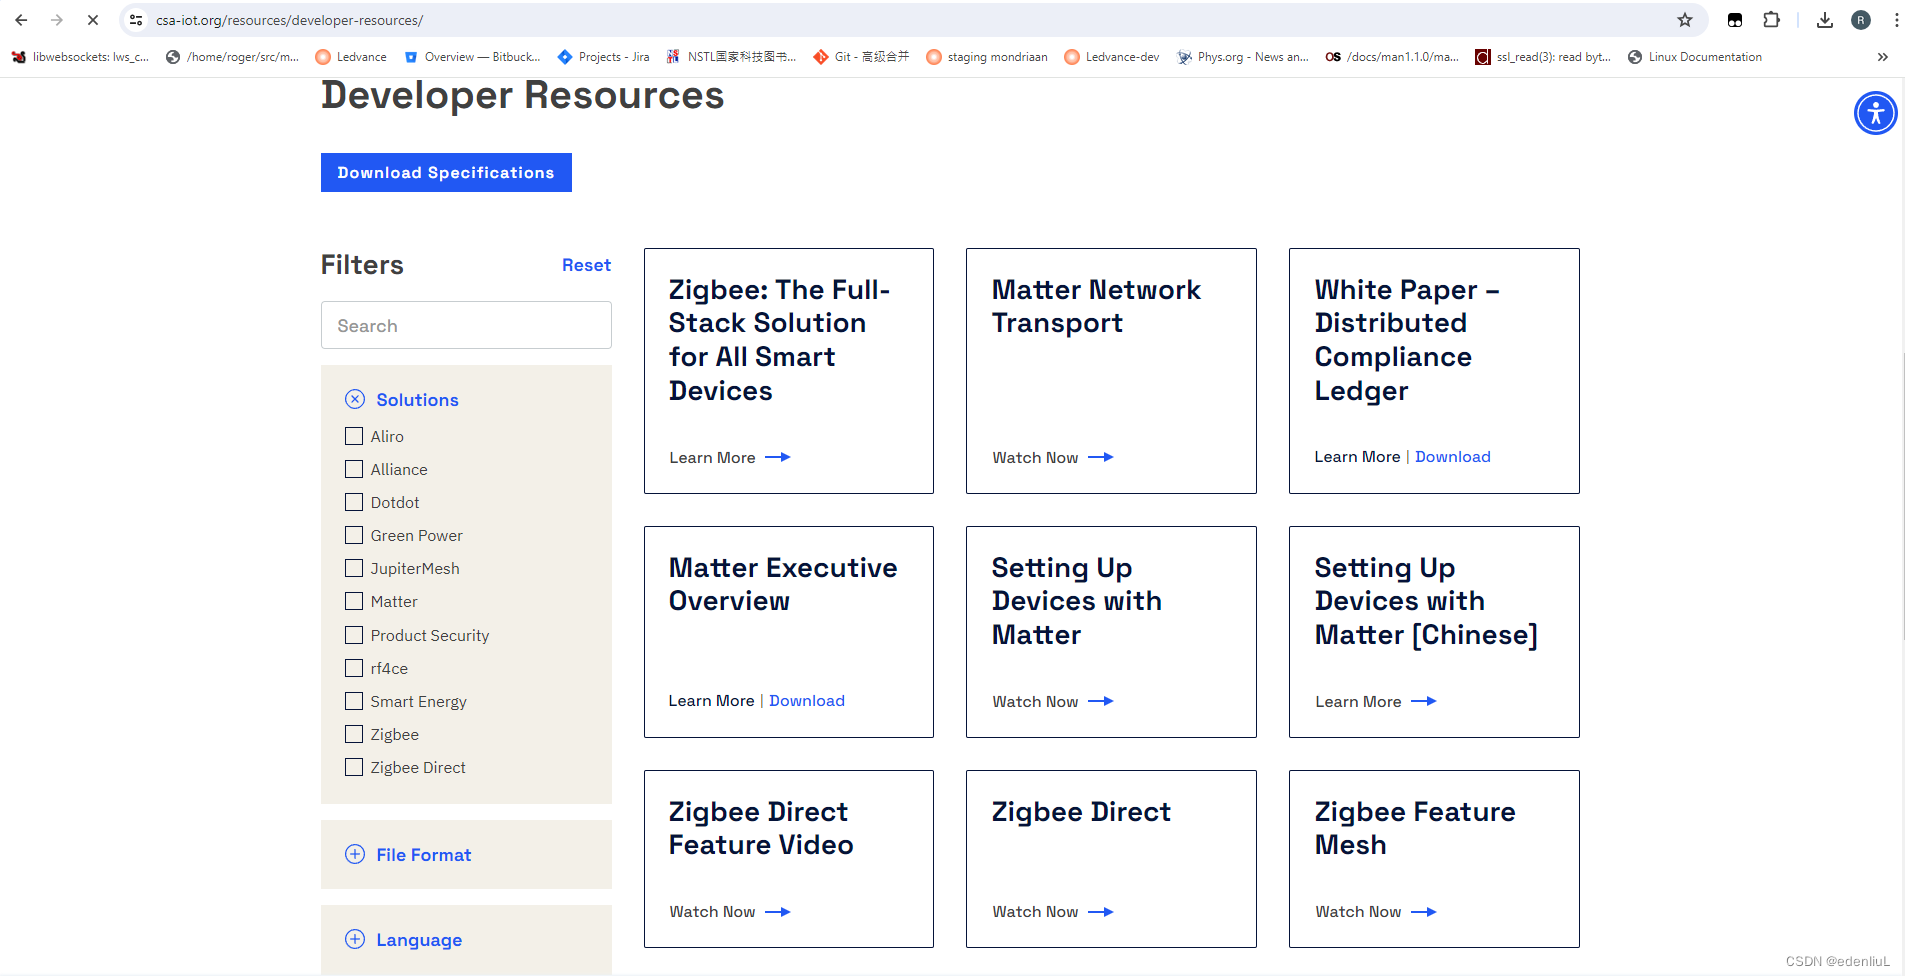The image size is (1905, 976).
Task: Click the filters Search input field
Action: click(466, 325)
